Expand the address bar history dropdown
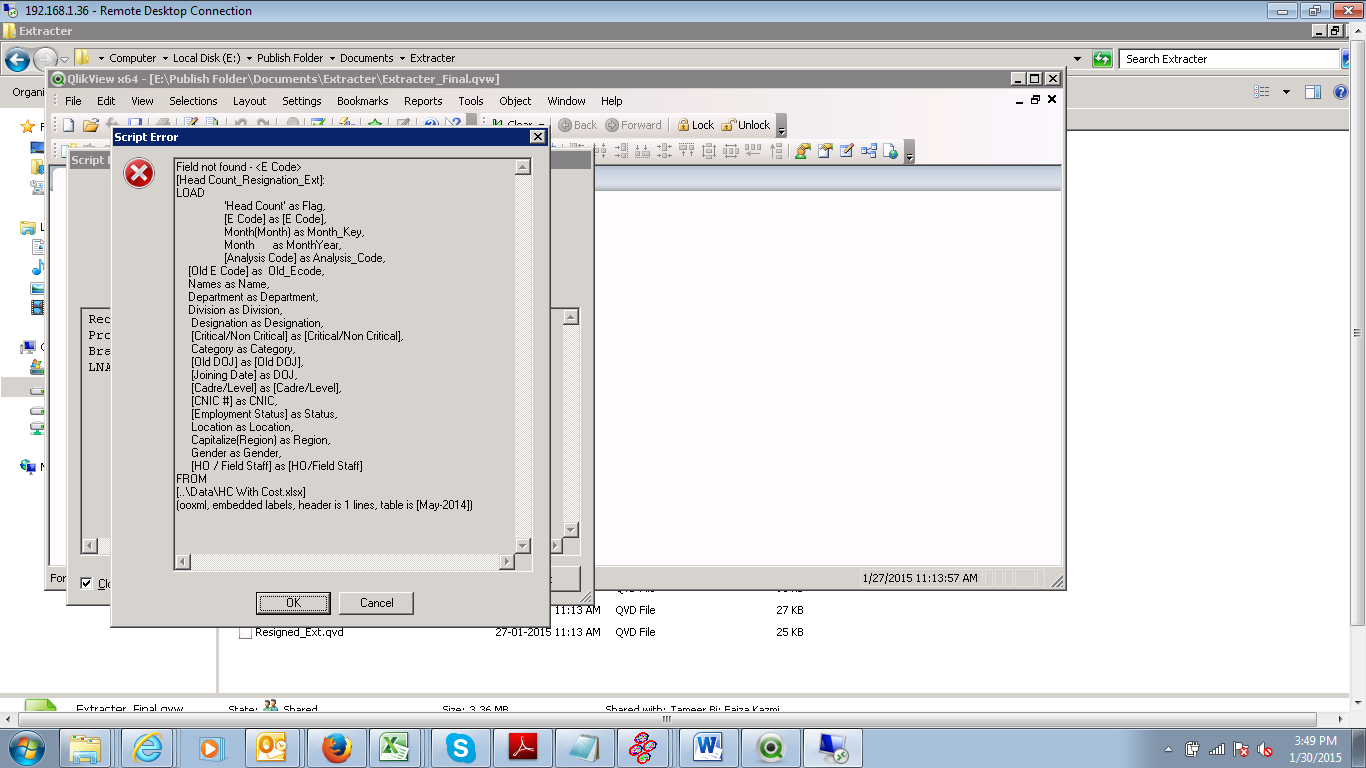 [x=1078, y=59]
